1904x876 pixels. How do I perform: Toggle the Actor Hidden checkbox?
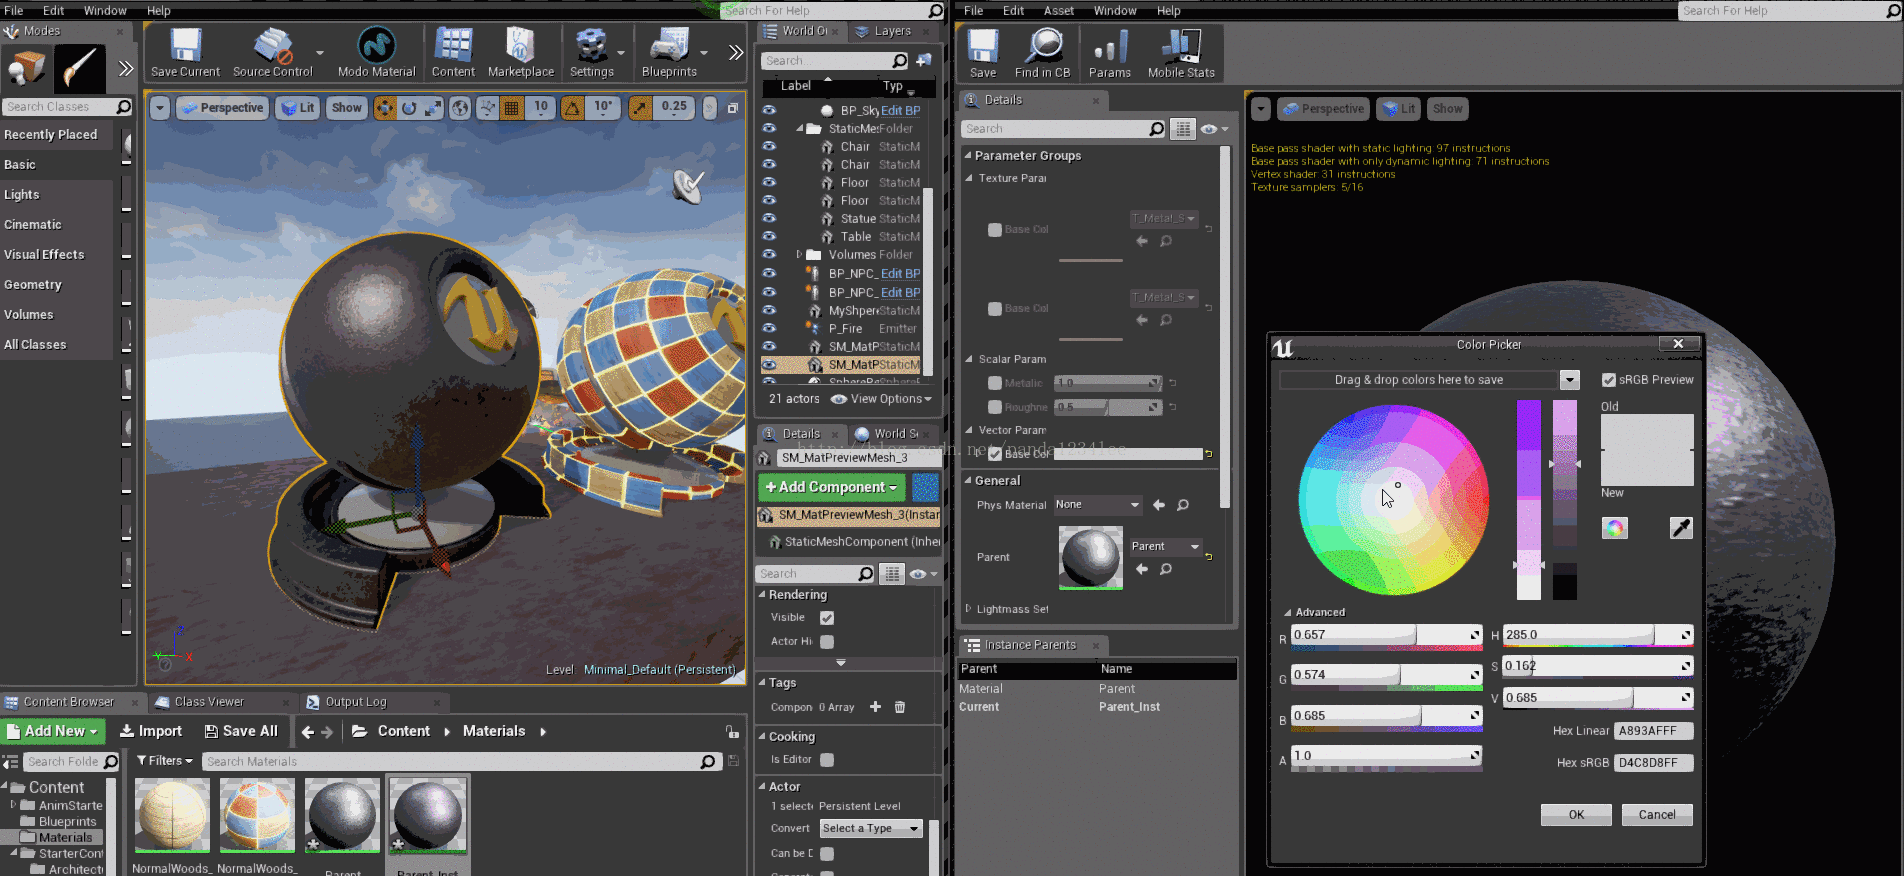coord(827,642)
